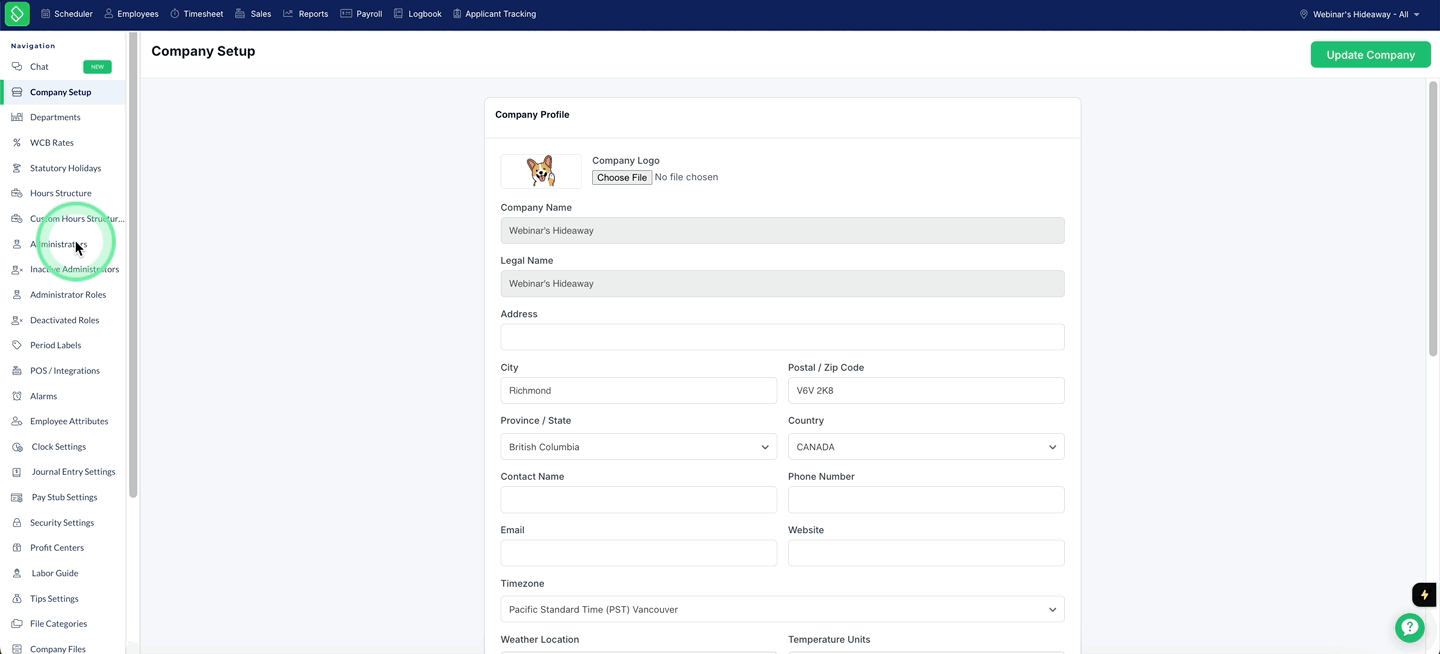Image resolution: width=1440 pixels, height=654 pixels.
Task: Click the Departments icon in sidebar
Action: [17, 117]
